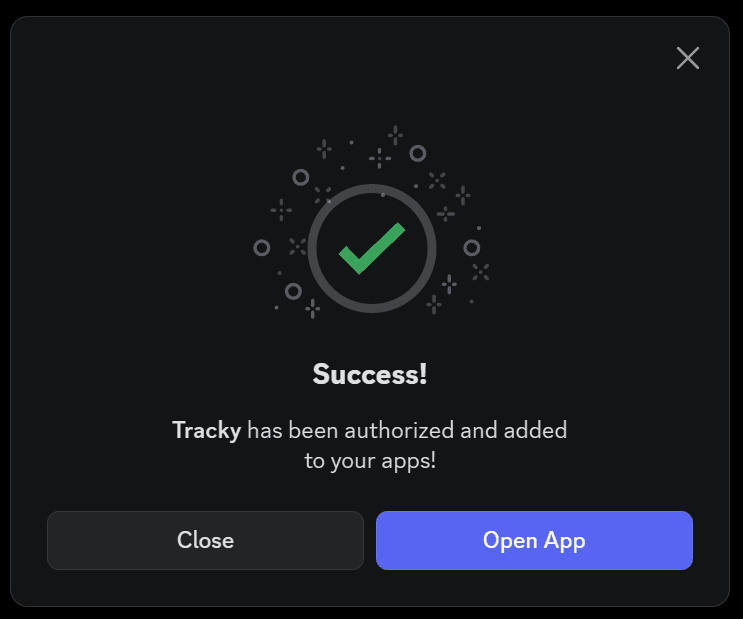Click the small ring at upper left of confetti
The image size is (743, 619).
300,178
